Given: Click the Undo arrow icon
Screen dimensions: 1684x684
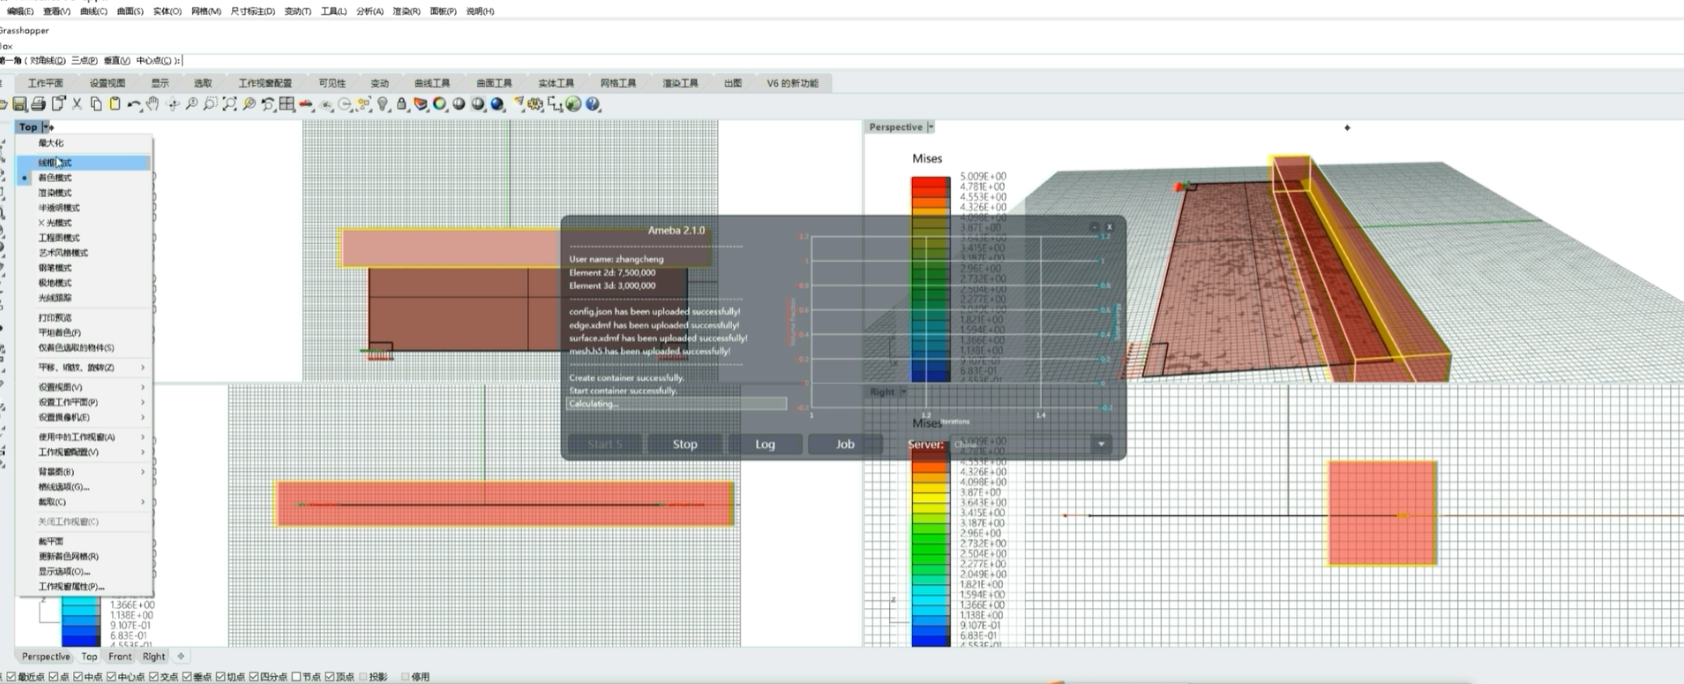Looking at the screenshot, I should click(133, 104).
